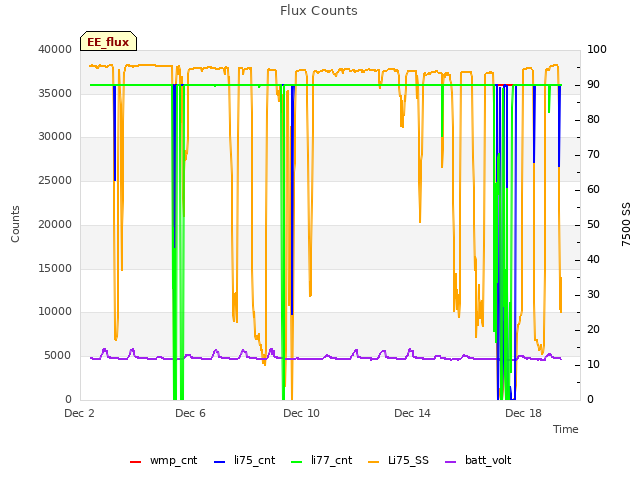The height and width of the screenshot is (480, 640).
Task: Toggle the li75_cnt legend entry
Action: (244, 460)
